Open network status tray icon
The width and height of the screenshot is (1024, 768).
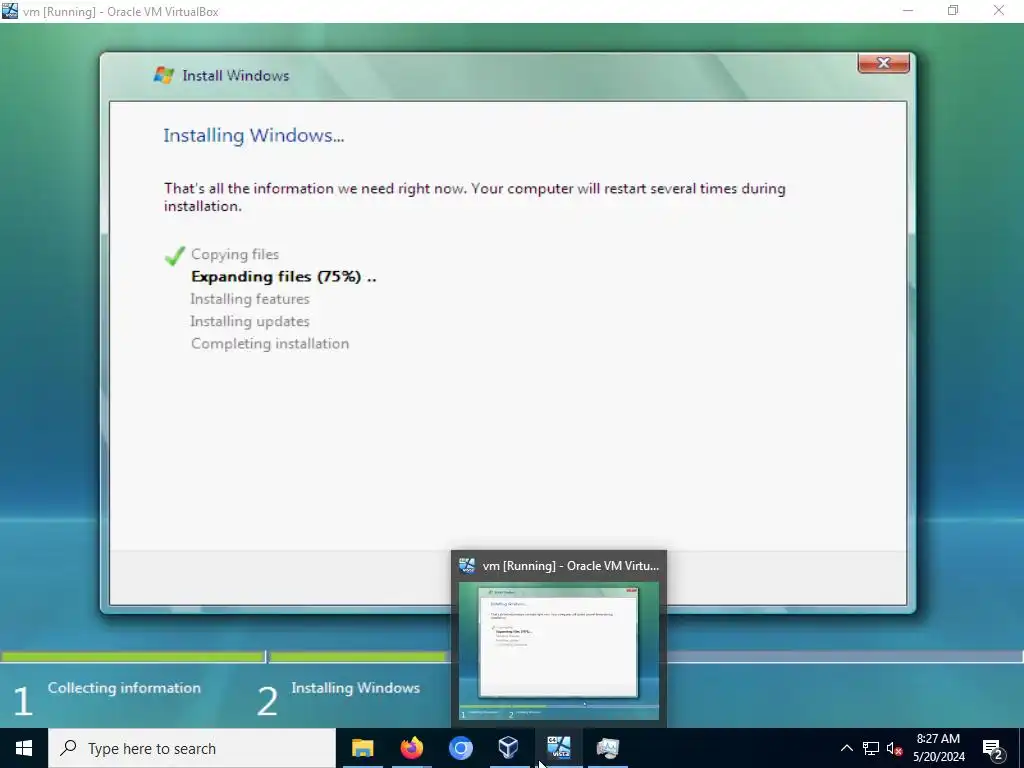click(x=871, y=748)
